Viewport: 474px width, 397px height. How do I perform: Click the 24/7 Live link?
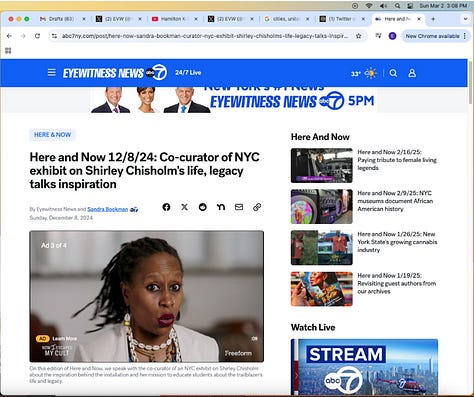tap(188, 73)
